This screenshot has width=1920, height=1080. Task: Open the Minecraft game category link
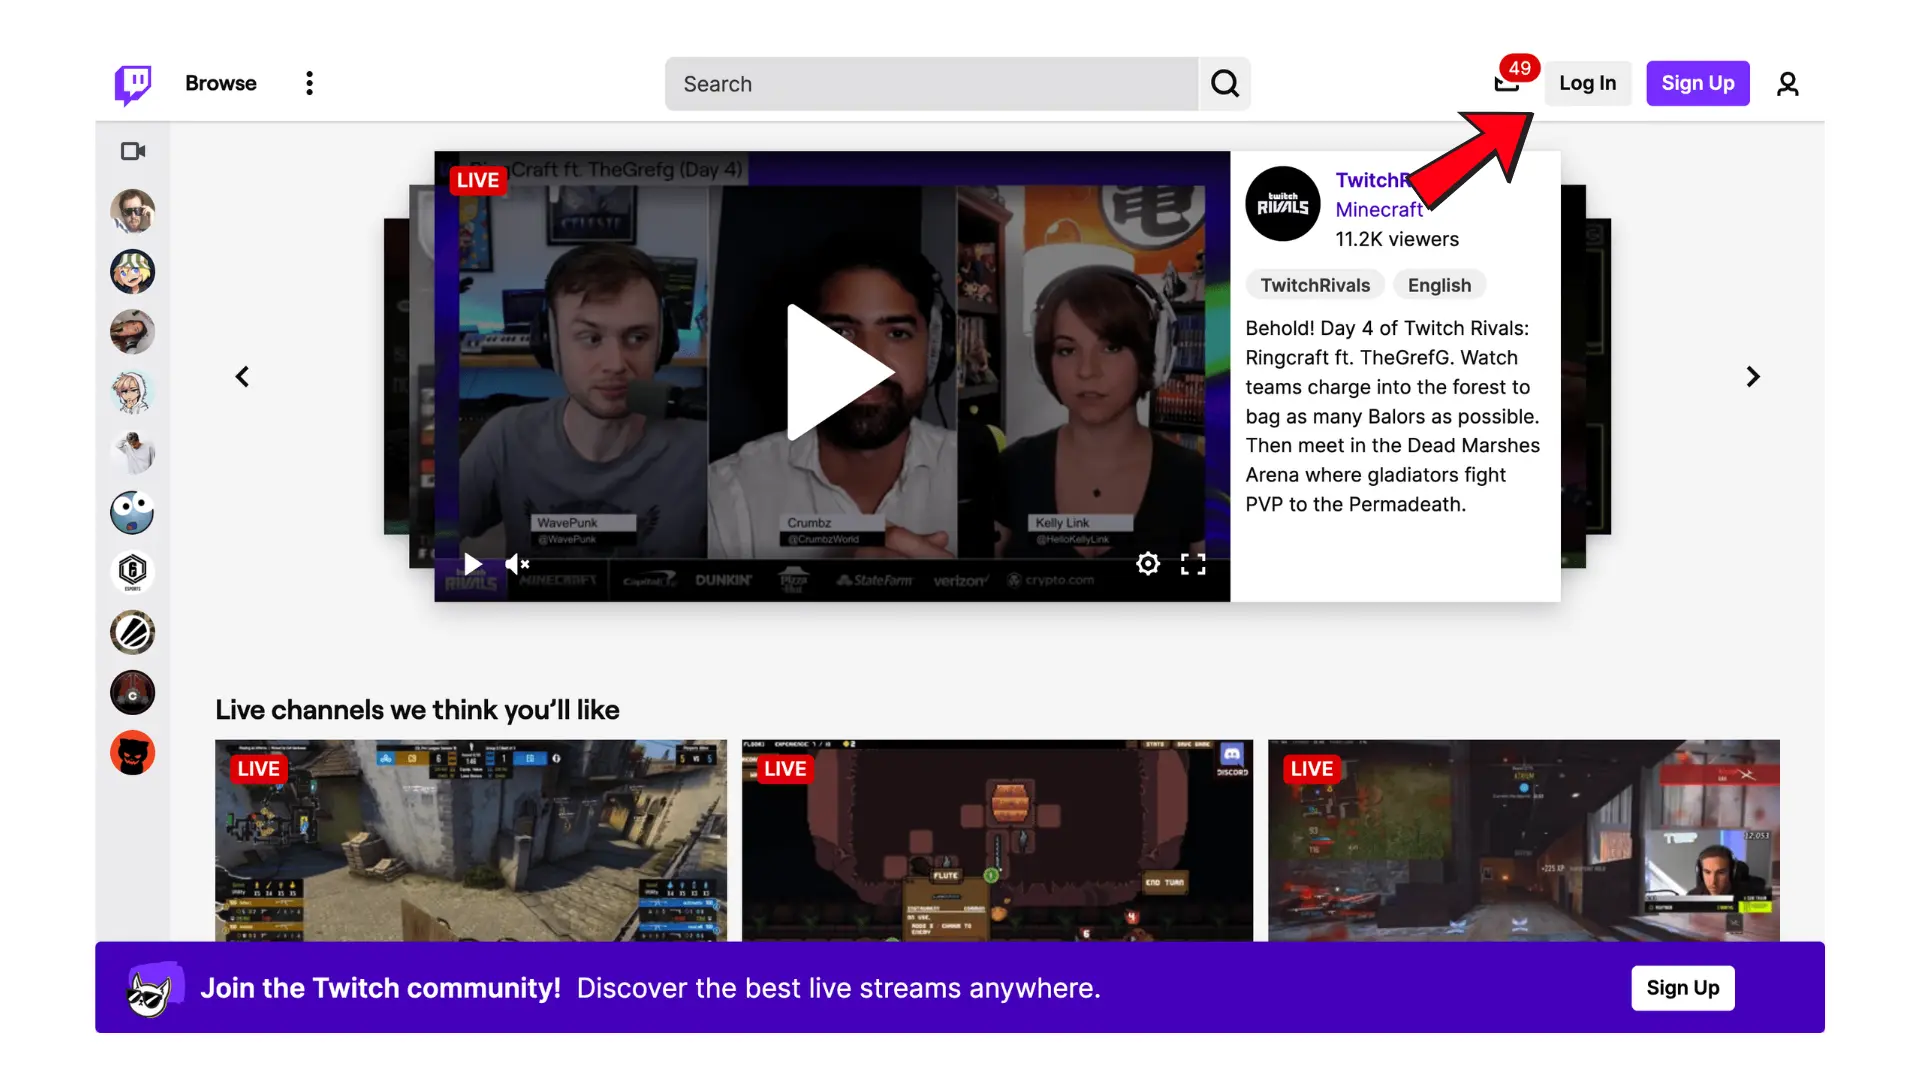1379,210
